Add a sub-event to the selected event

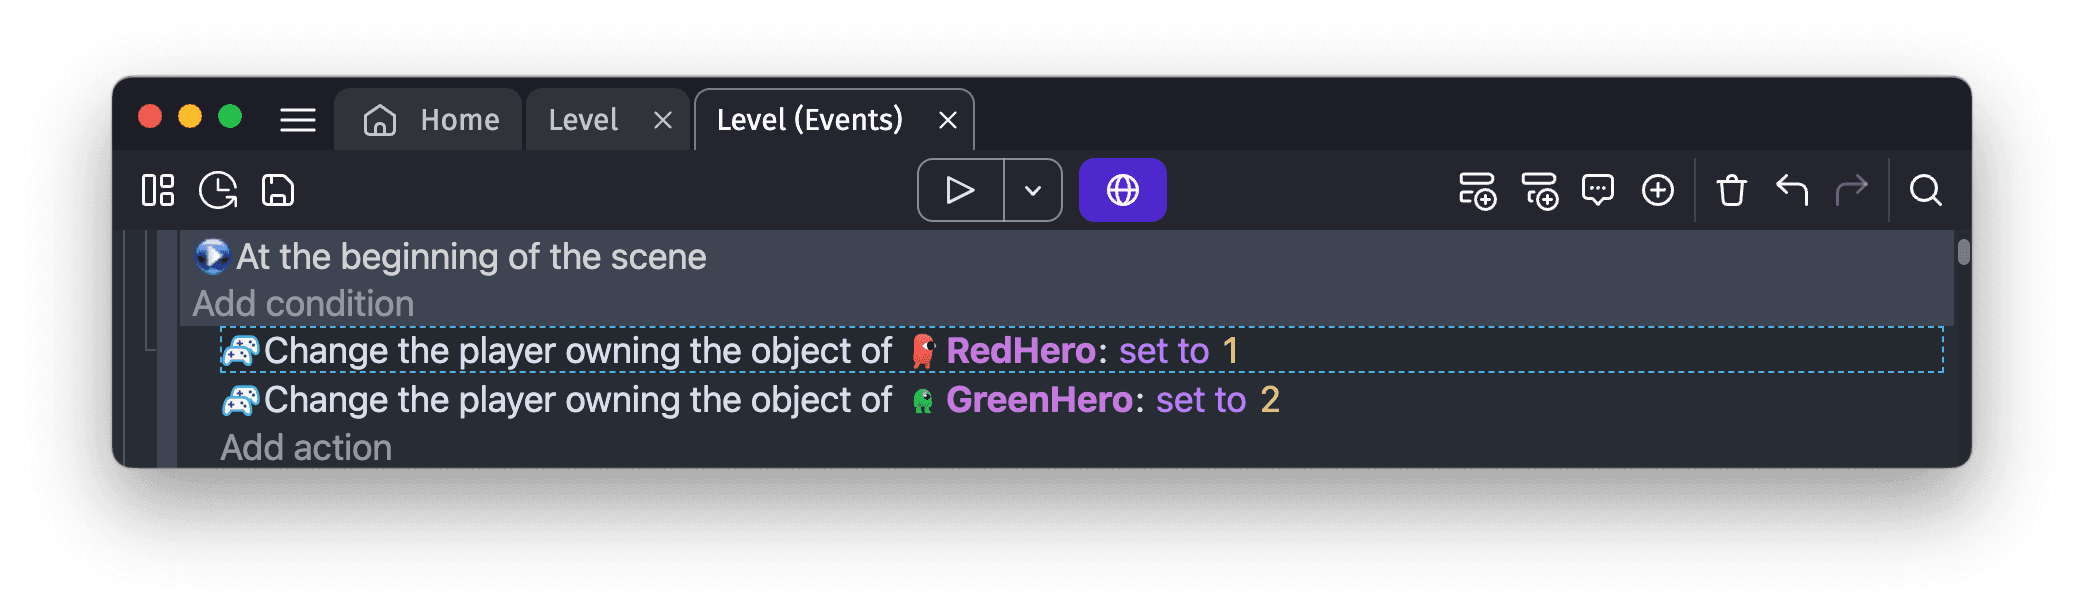[1541, 191]
